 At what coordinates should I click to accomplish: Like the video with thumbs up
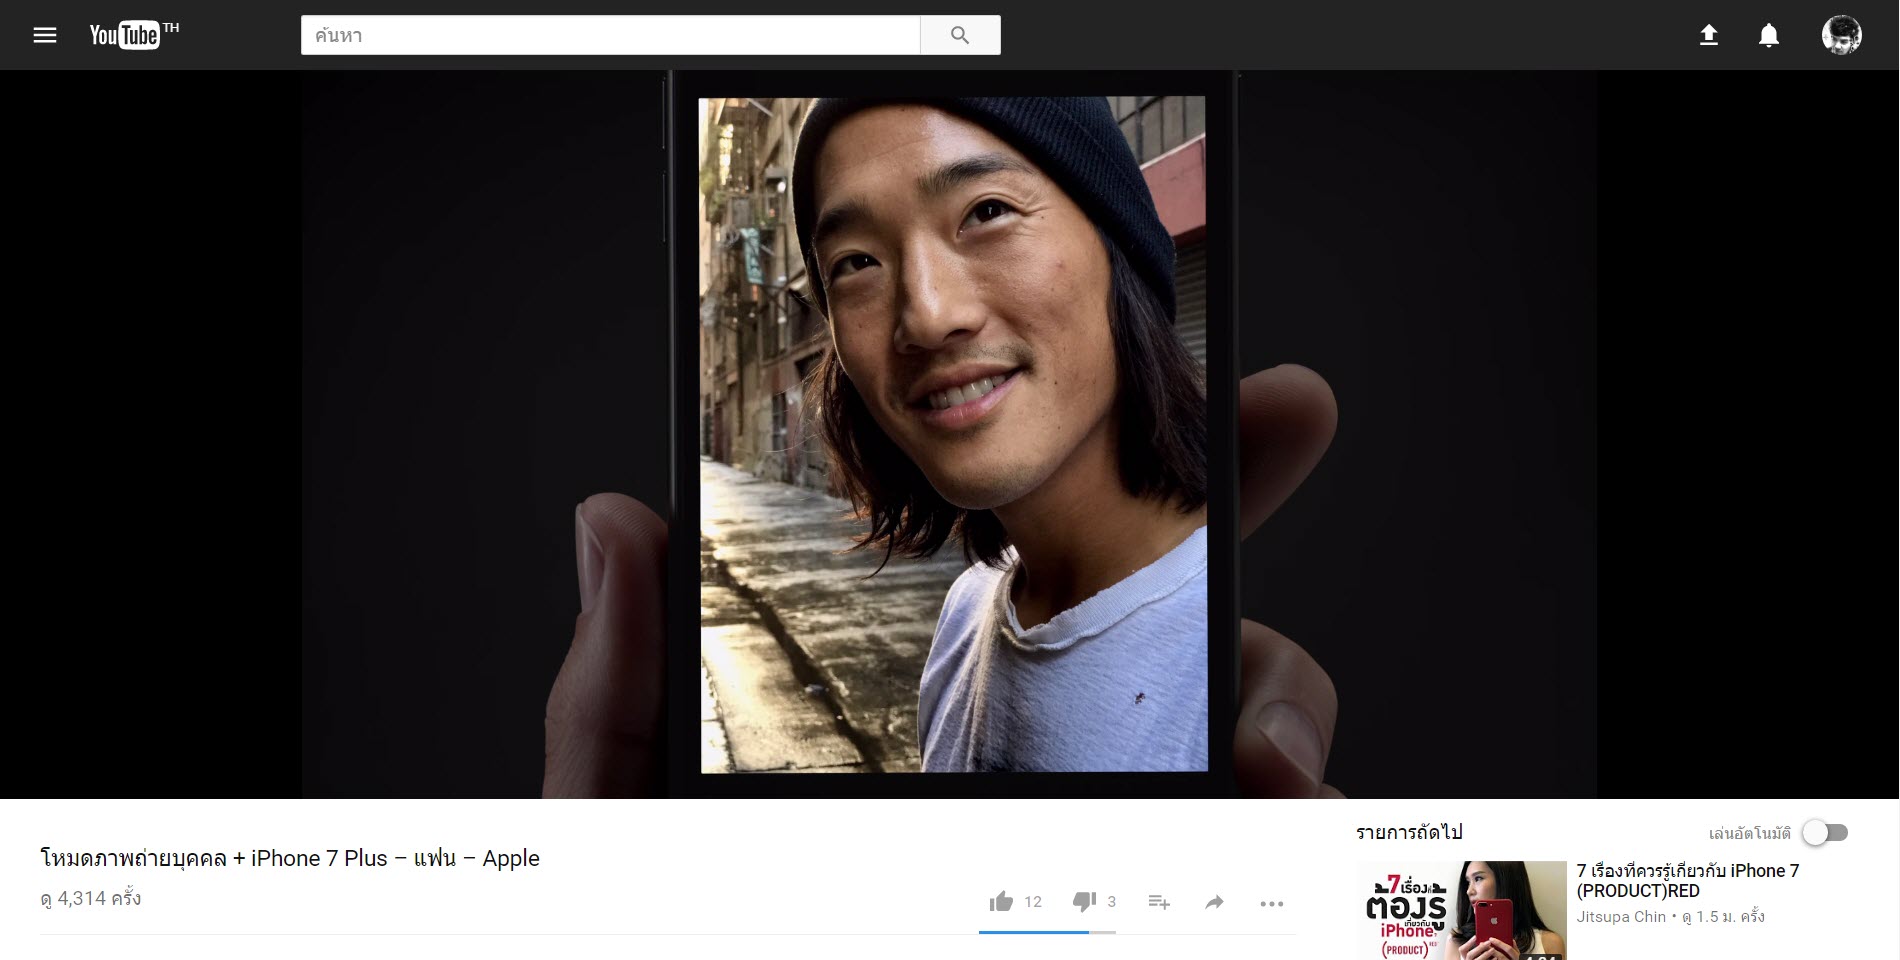[x=1001, y=902]
